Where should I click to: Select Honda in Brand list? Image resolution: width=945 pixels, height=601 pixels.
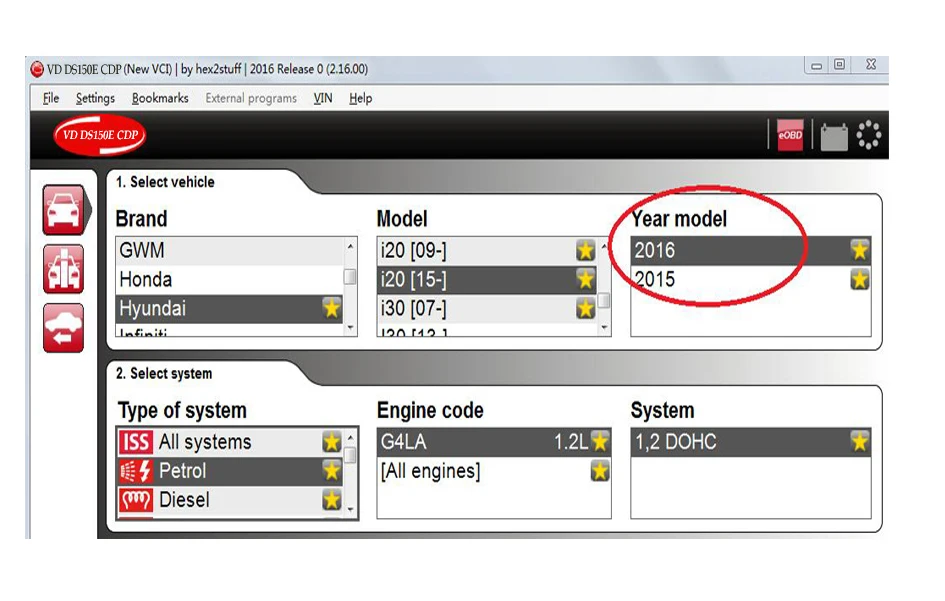[229, 279]
